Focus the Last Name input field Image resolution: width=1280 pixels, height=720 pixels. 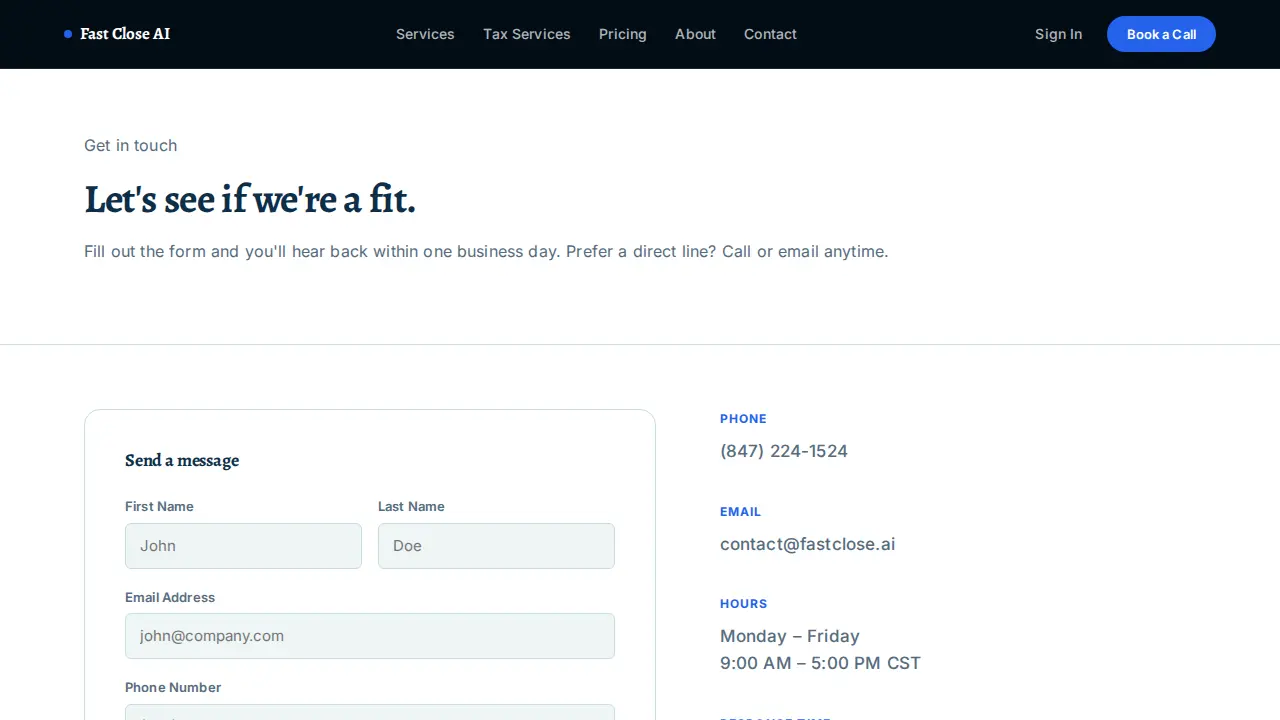pyautogui.click(x=496, y=546)
